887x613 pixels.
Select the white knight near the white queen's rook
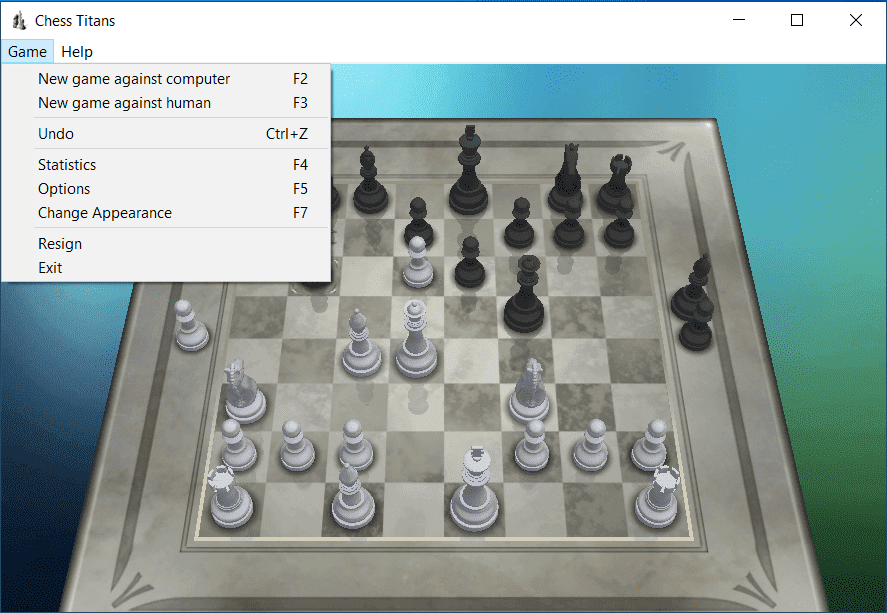244,391
